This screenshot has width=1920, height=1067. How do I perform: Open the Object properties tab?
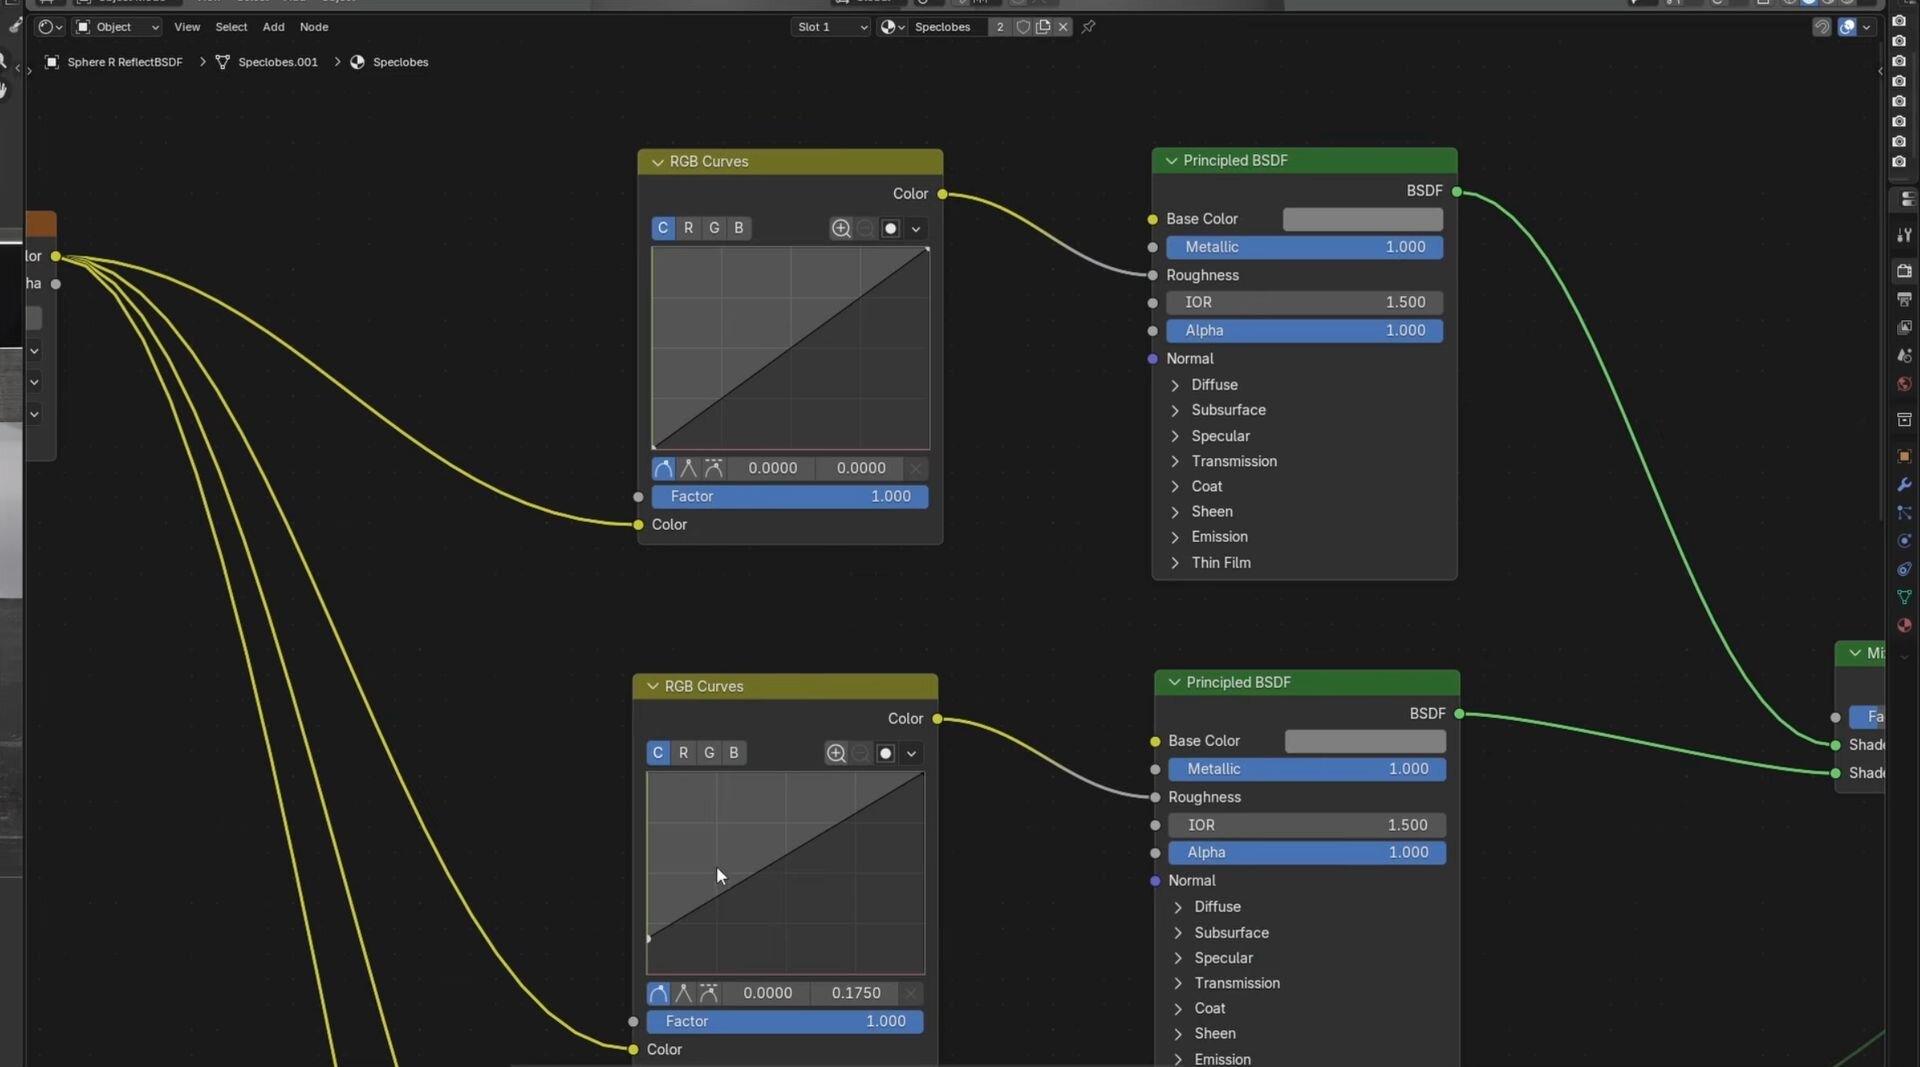(1904, 456)
